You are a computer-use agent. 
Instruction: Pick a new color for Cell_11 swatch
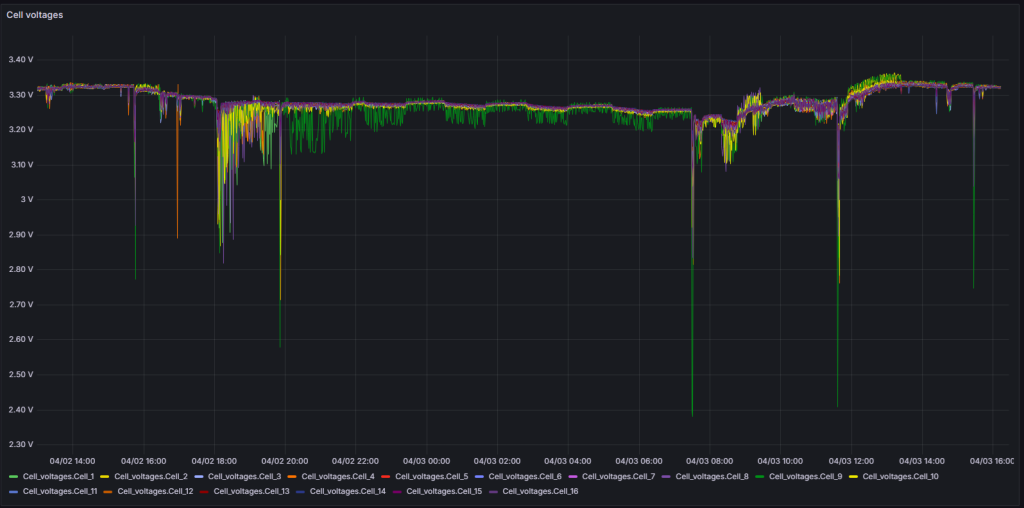pyautogui.click(x=14, y=490)
